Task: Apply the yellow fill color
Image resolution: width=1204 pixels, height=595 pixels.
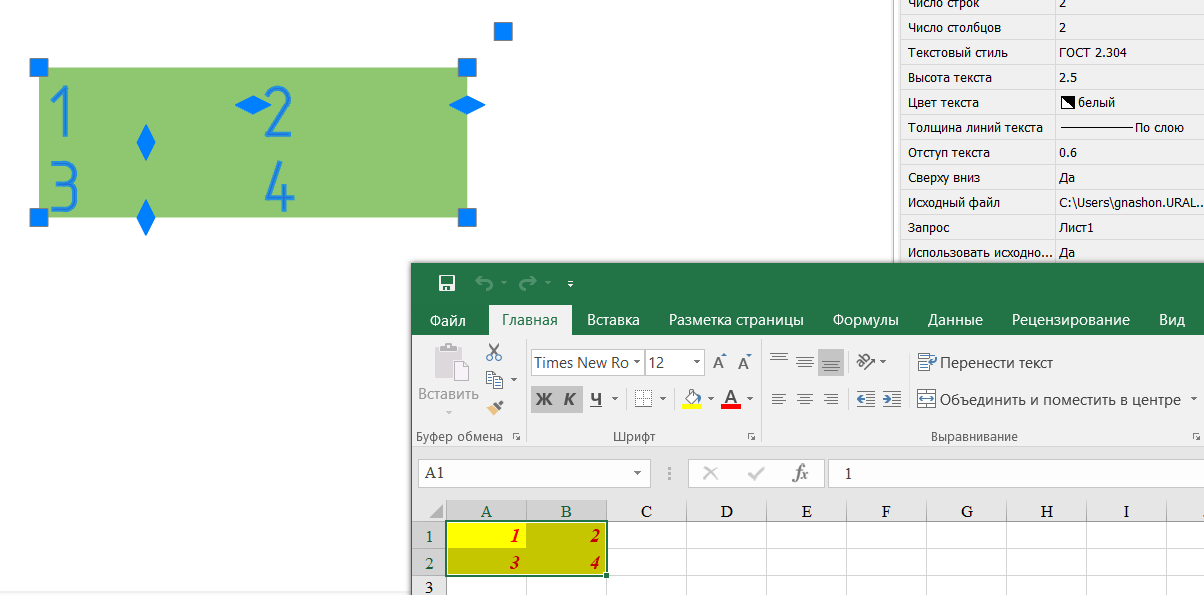Action: [x=691, y=399]
